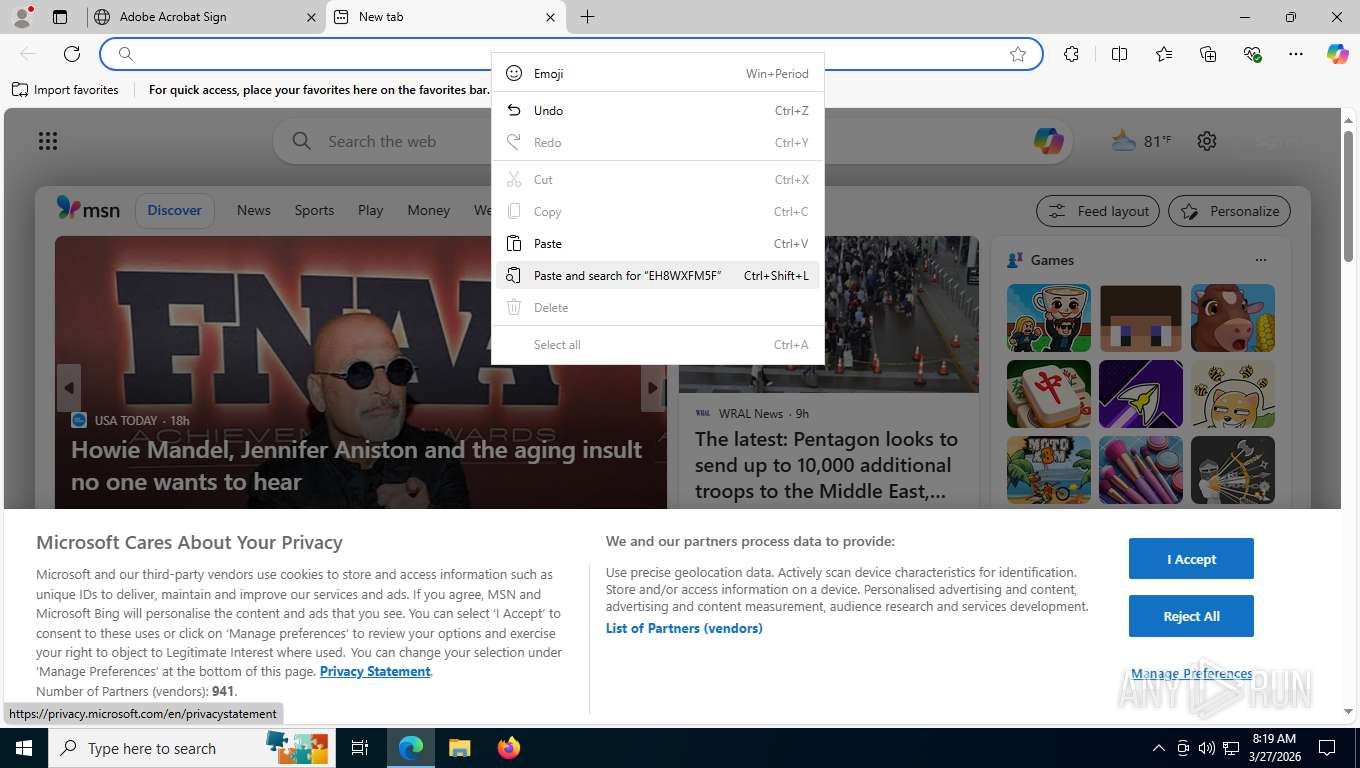
Task: Open the notification center icon
Action: (x=1327, y=748)
